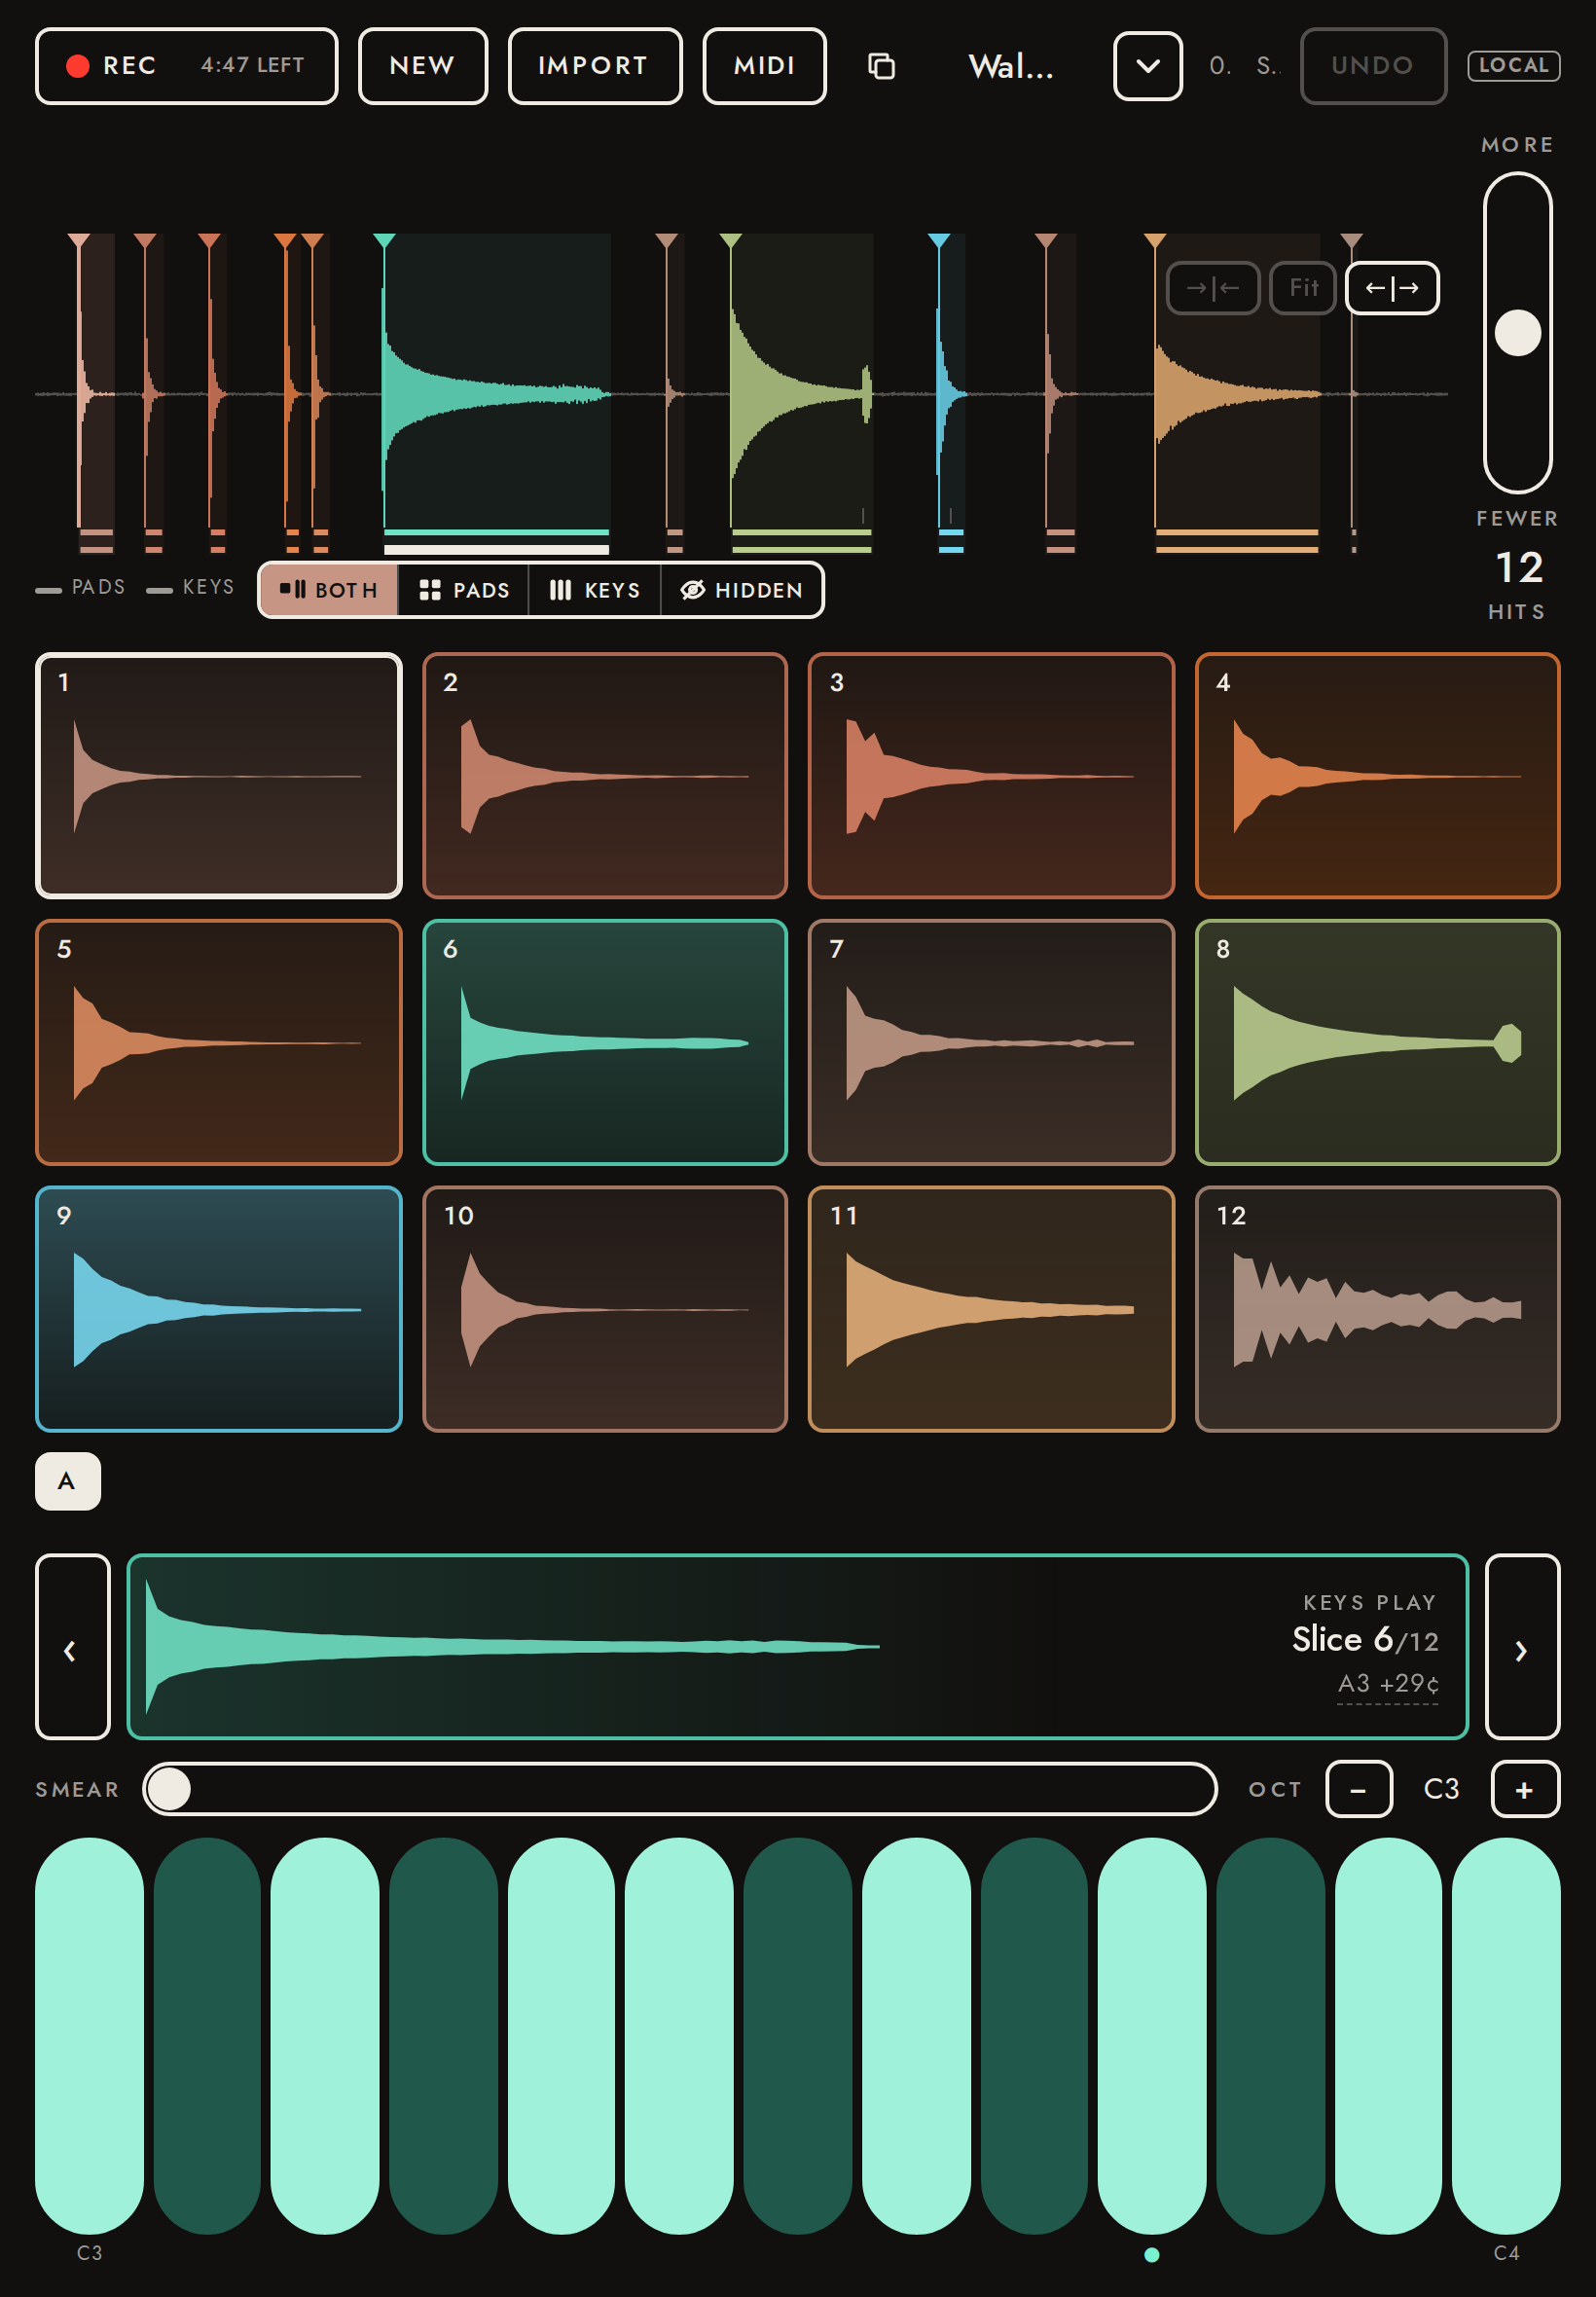
Task: Trigger pad 11 tan slice
Action: tap(991, 1309)
